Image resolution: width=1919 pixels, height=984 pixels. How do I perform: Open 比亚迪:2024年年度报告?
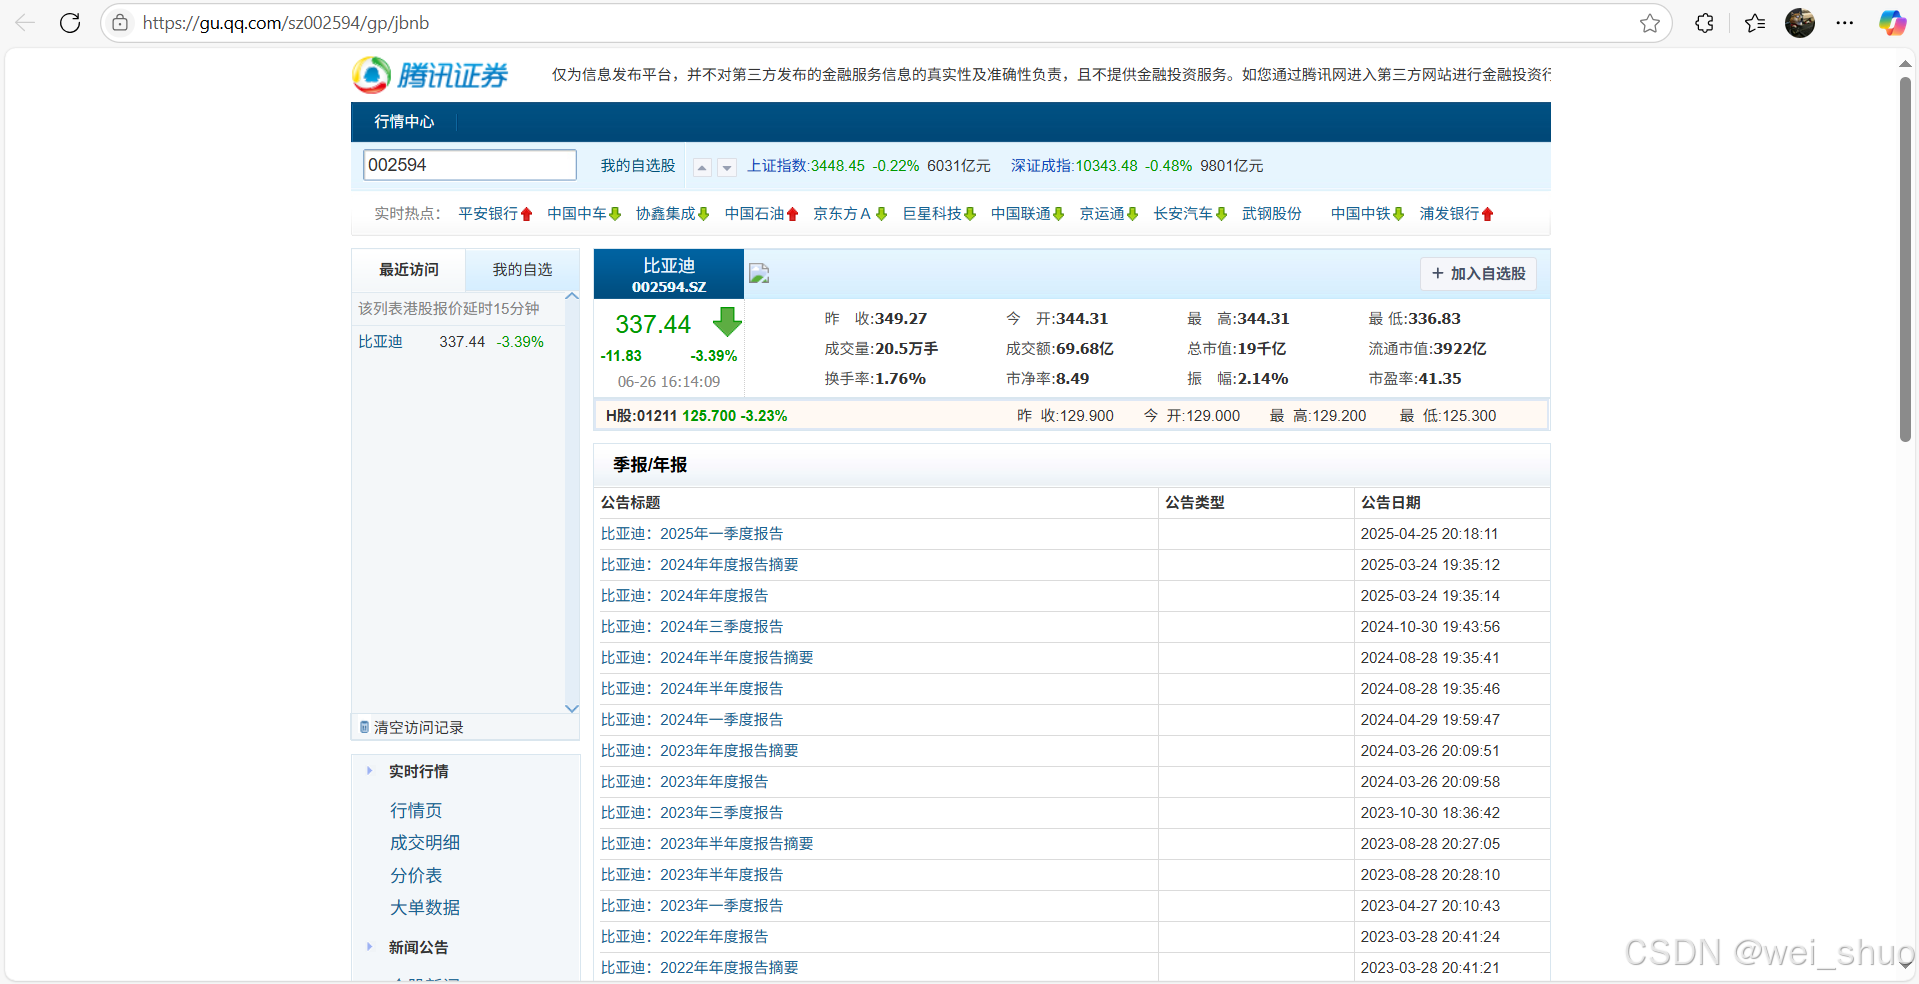pos(684,596)
